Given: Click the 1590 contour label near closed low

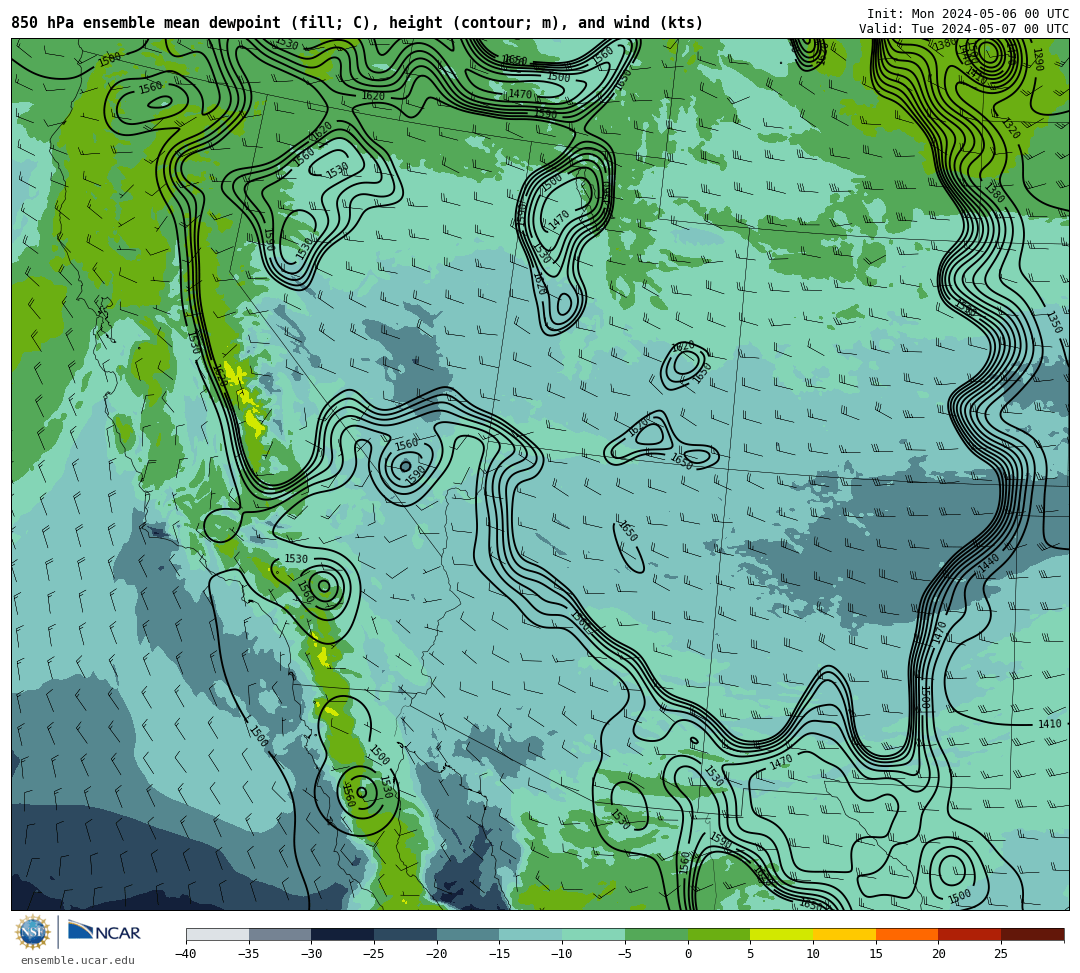Looking at the screenshot, I should (416, 474).
